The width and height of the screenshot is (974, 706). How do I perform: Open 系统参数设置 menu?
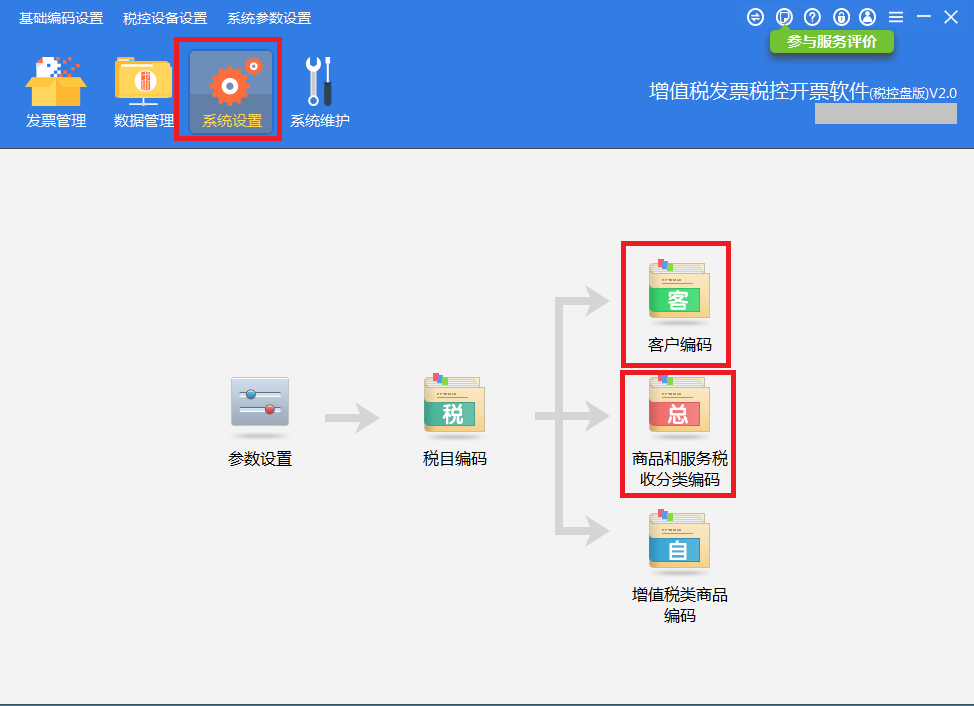[x=269, y=18]
